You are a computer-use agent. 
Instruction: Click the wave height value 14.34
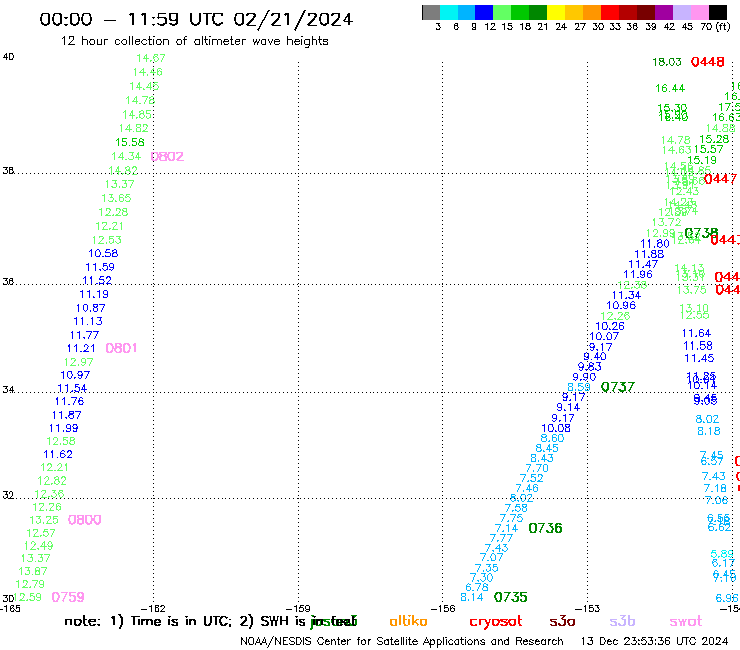click(x=126, y=156)
